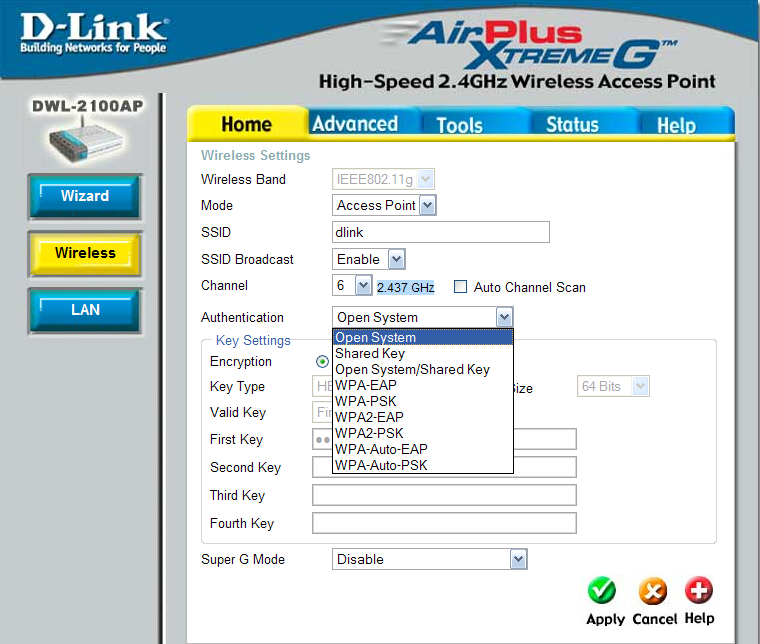Open the Mode dropdown showing Access Point
This screenshot has height=644, width=760.
[x=384, y=205]
